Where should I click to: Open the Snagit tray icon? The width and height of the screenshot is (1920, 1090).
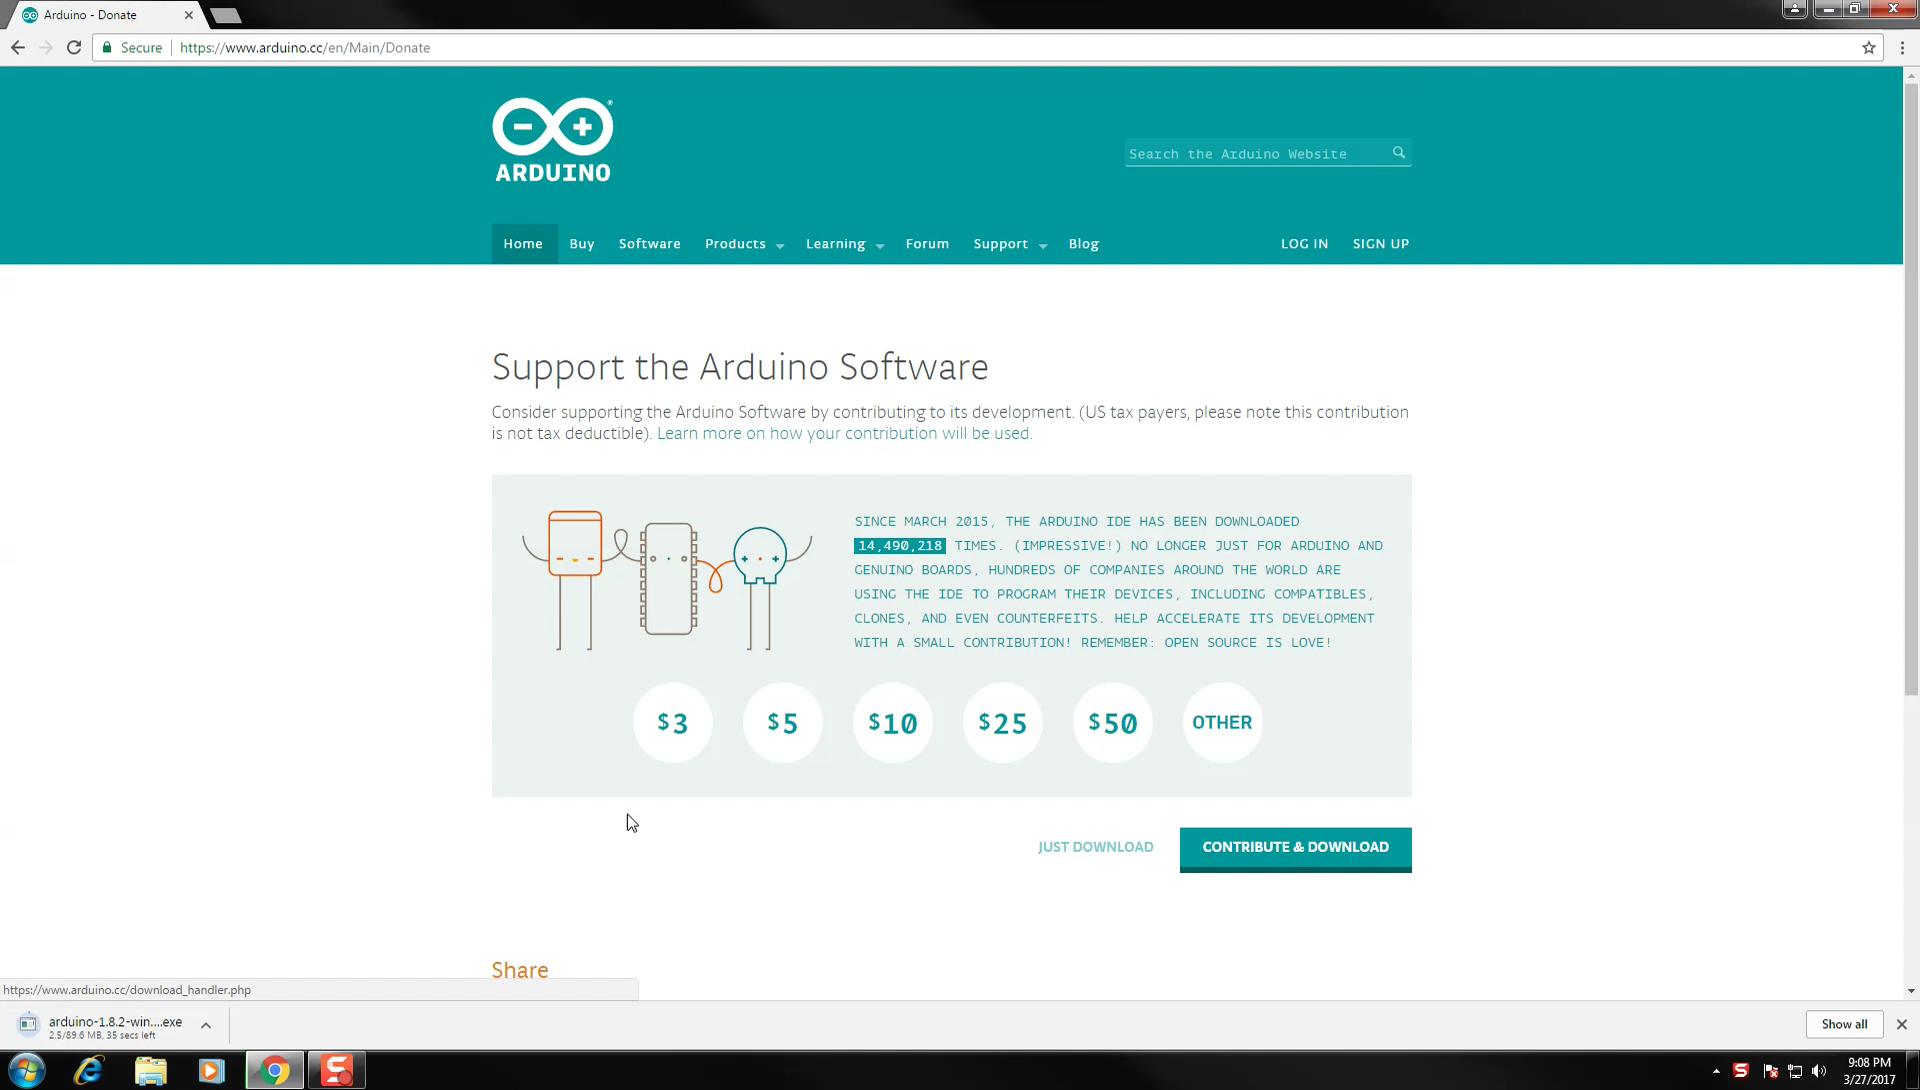click(1742, 1071)
